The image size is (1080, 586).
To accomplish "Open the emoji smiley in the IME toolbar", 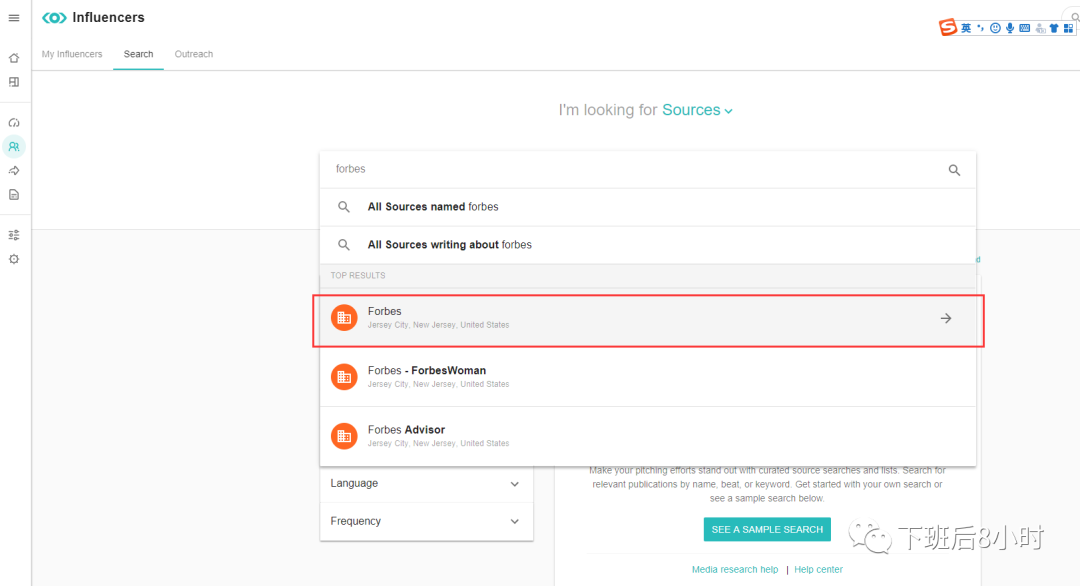I will 995,28.
